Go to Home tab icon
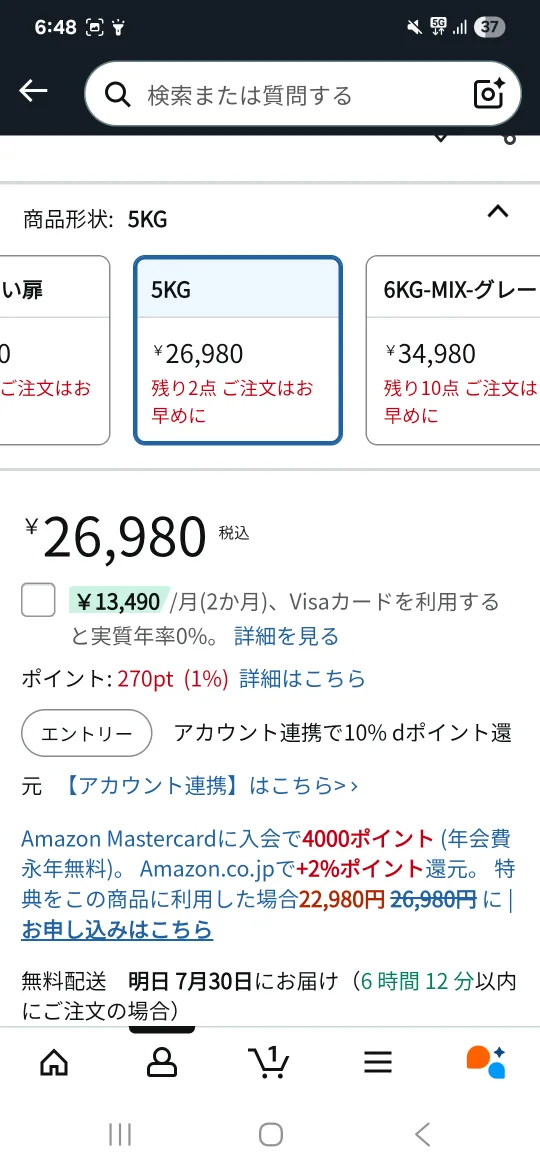540x1170 pixels. (x=54, y=1063)
